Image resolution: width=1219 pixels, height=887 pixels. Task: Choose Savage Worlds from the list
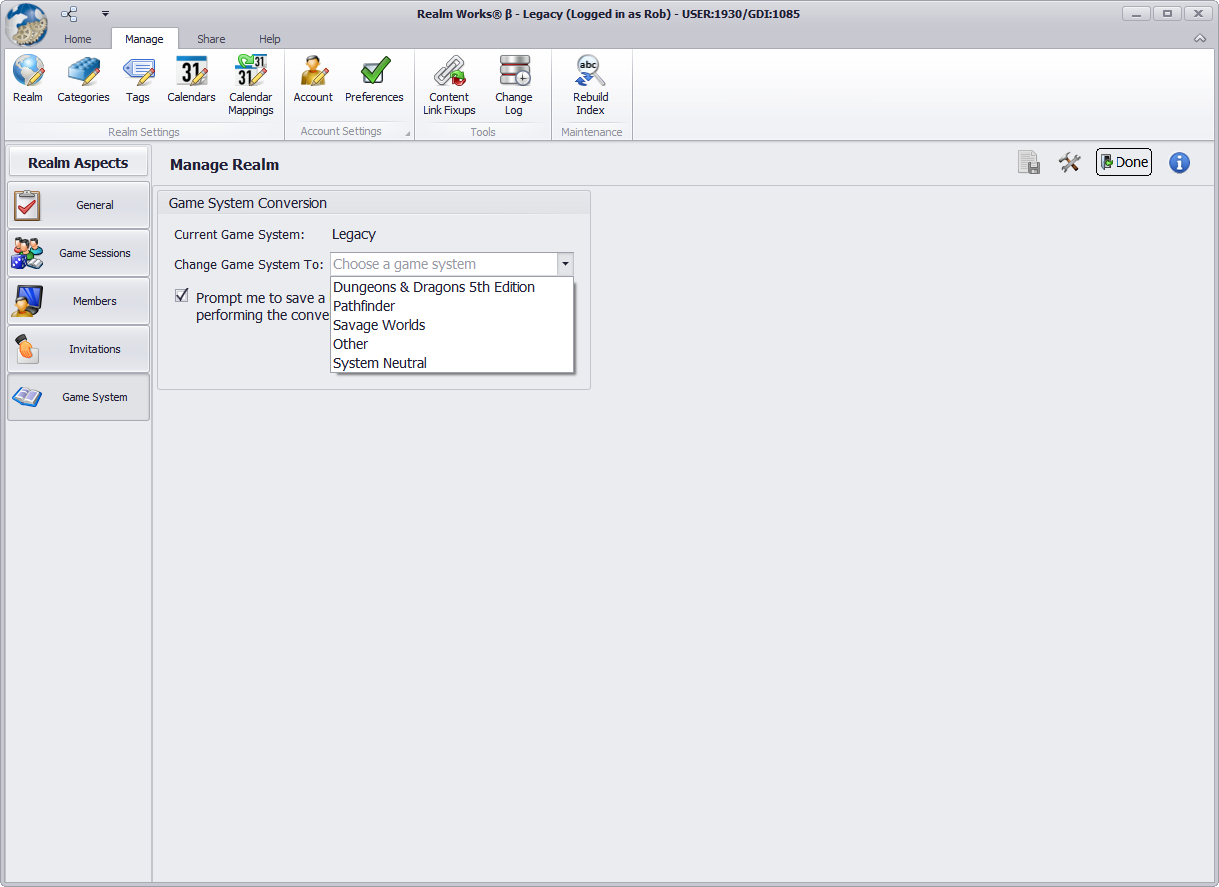452,325
